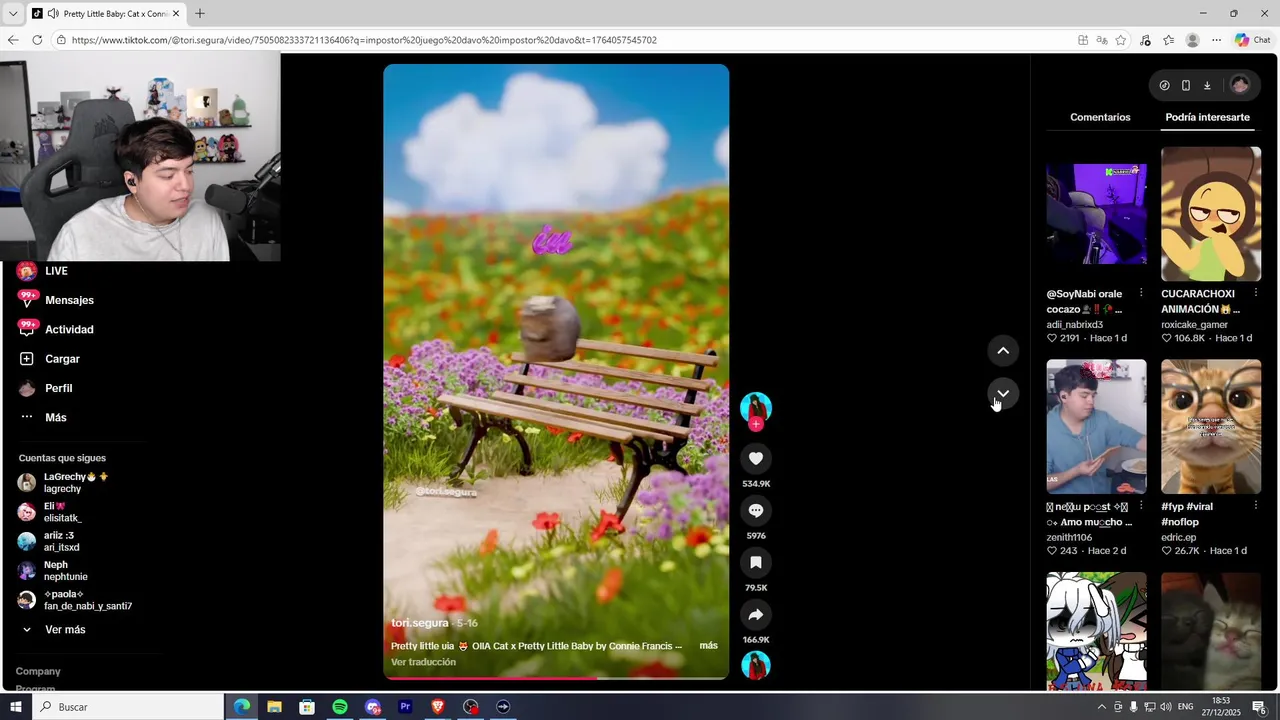This screenshot has height=720, width=1280.
Task: Follow tori.segura via the red plus avatar
Action: [756, 424]
